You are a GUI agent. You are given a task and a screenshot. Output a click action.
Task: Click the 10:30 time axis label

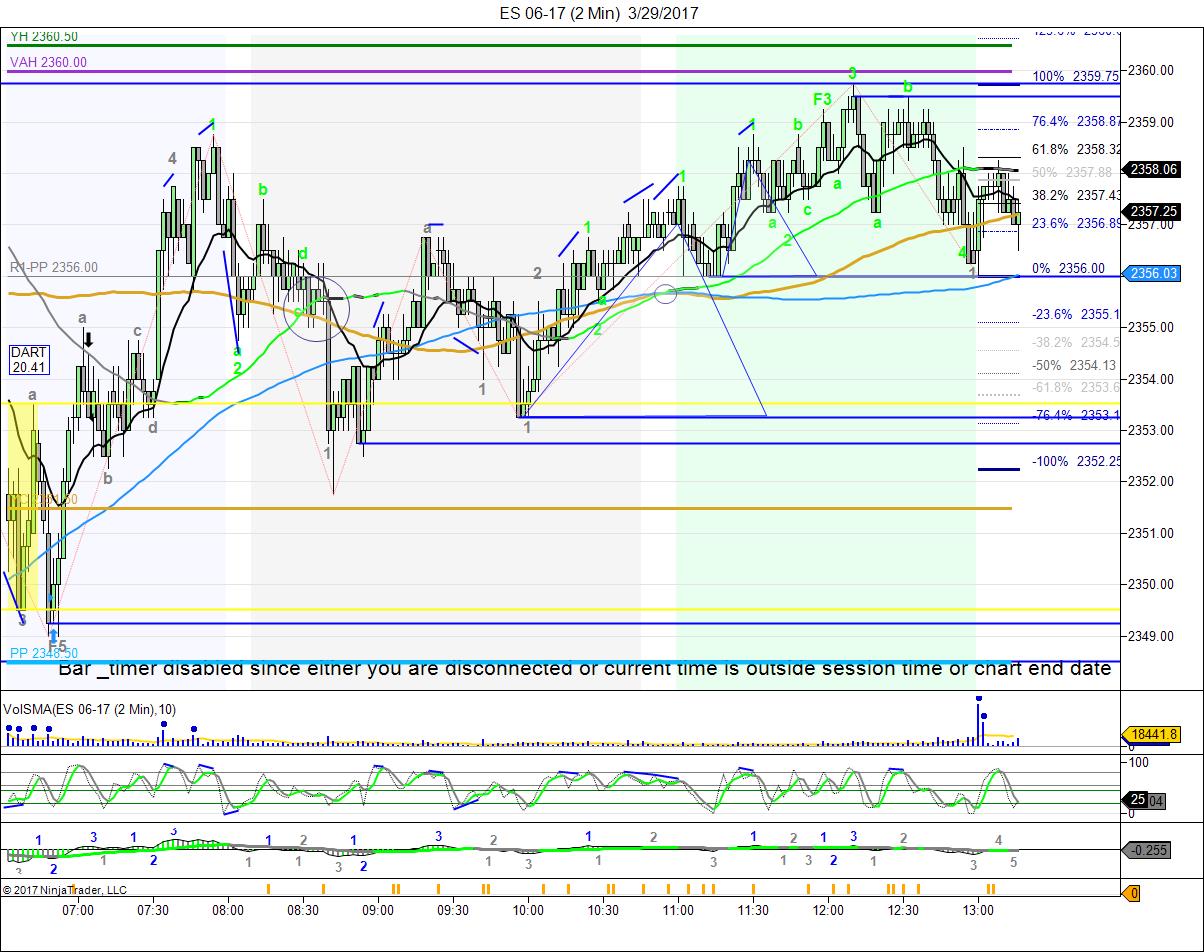tap(603, 909)
